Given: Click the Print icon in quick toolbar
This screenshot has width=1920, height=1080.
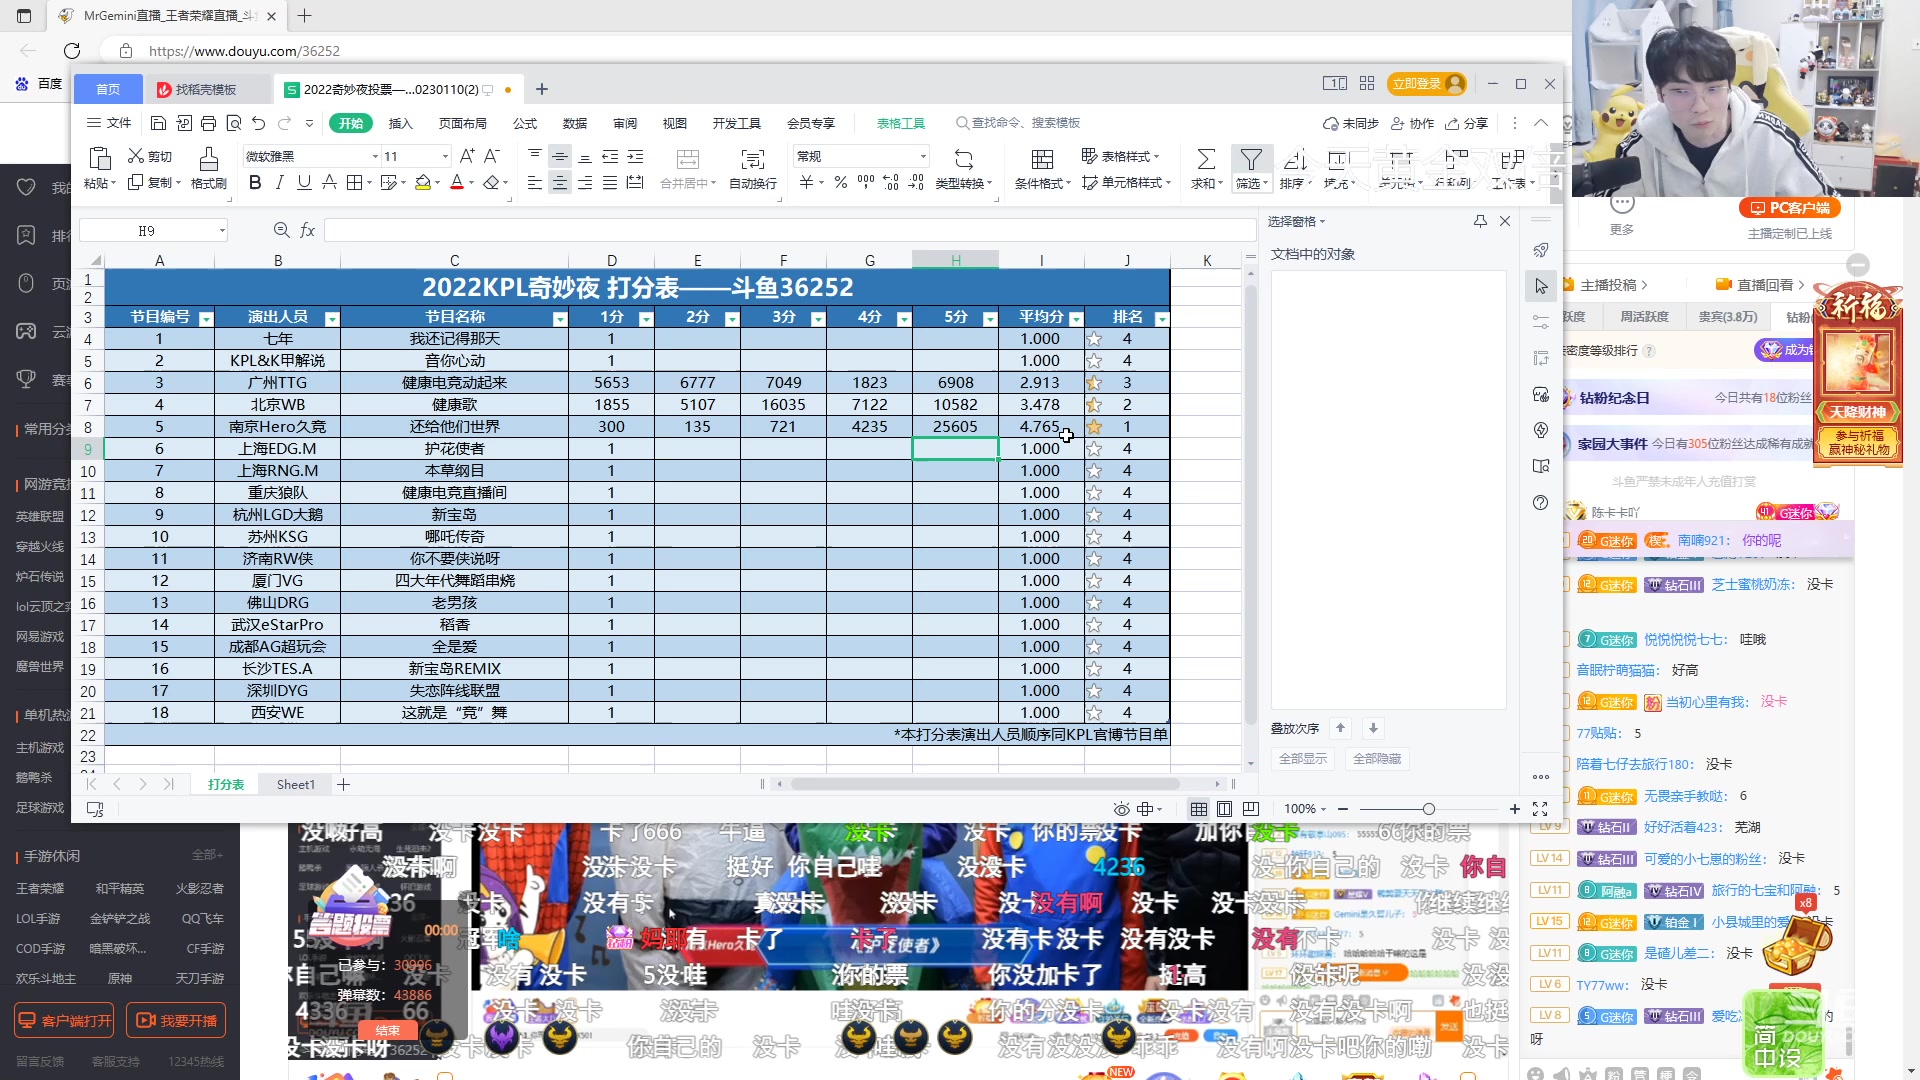Looking at the screenshot, I should [x=208, y=123].
